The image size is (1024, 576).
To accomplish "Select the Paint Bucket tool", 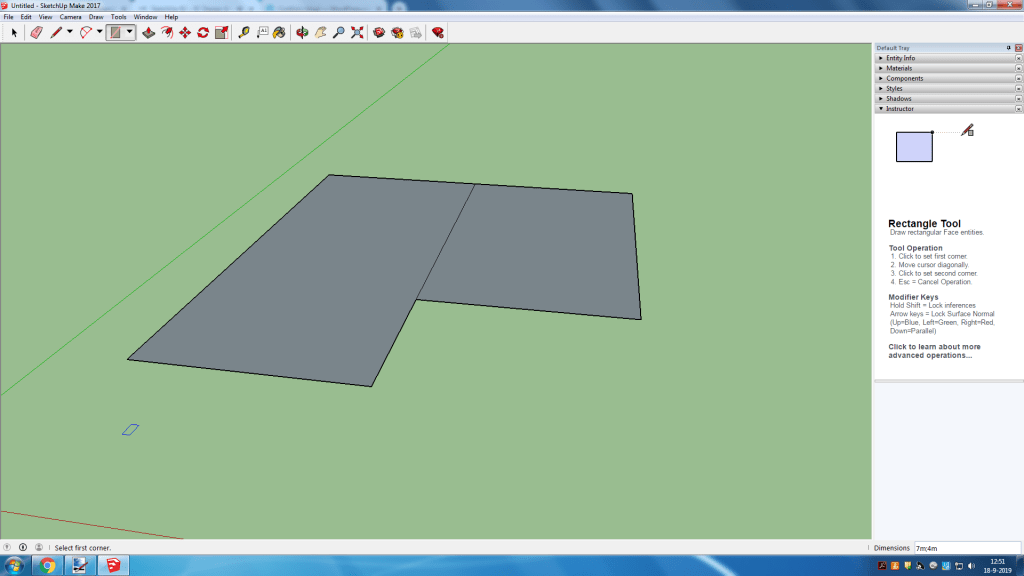I will pos(279,33).
